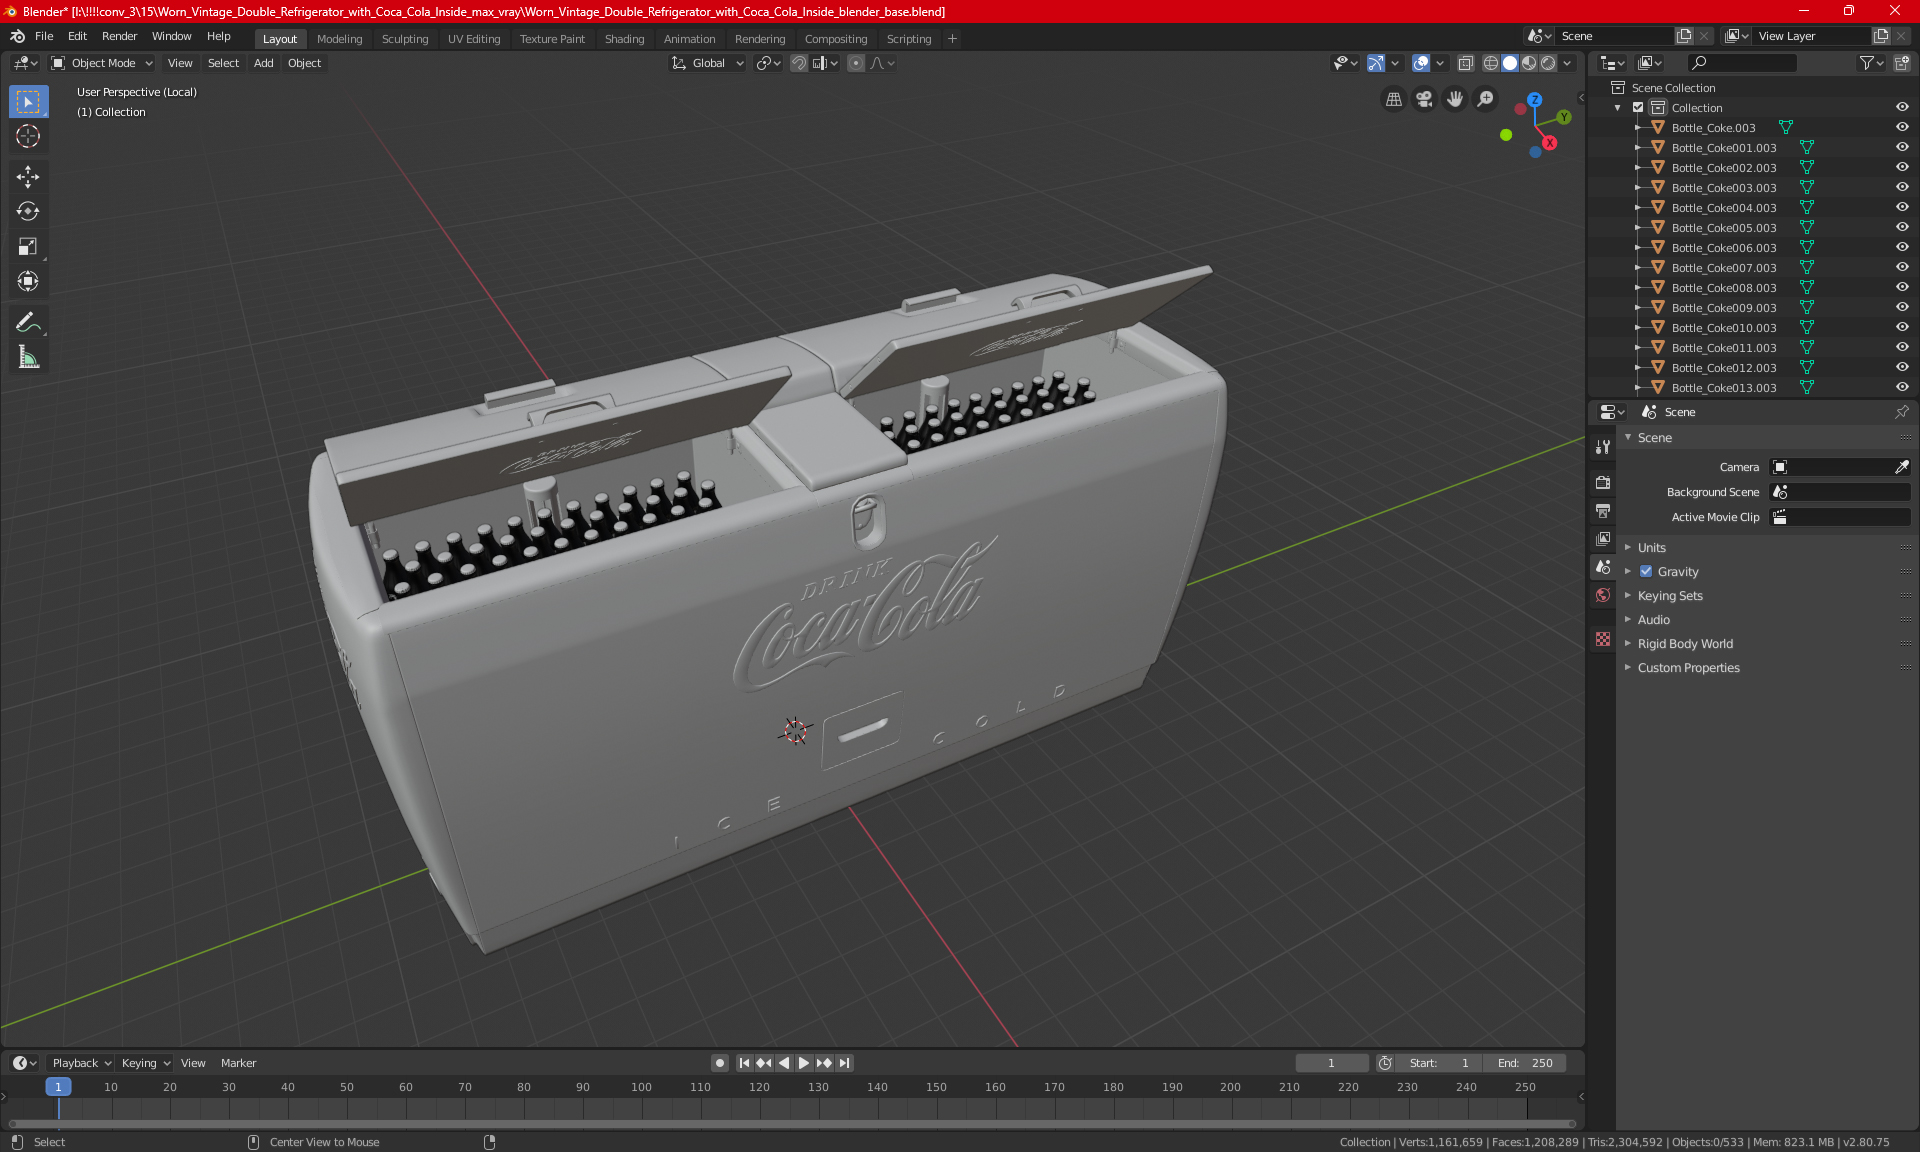Toggle Collection exclude checkbox in outliner

(1638, 108)
